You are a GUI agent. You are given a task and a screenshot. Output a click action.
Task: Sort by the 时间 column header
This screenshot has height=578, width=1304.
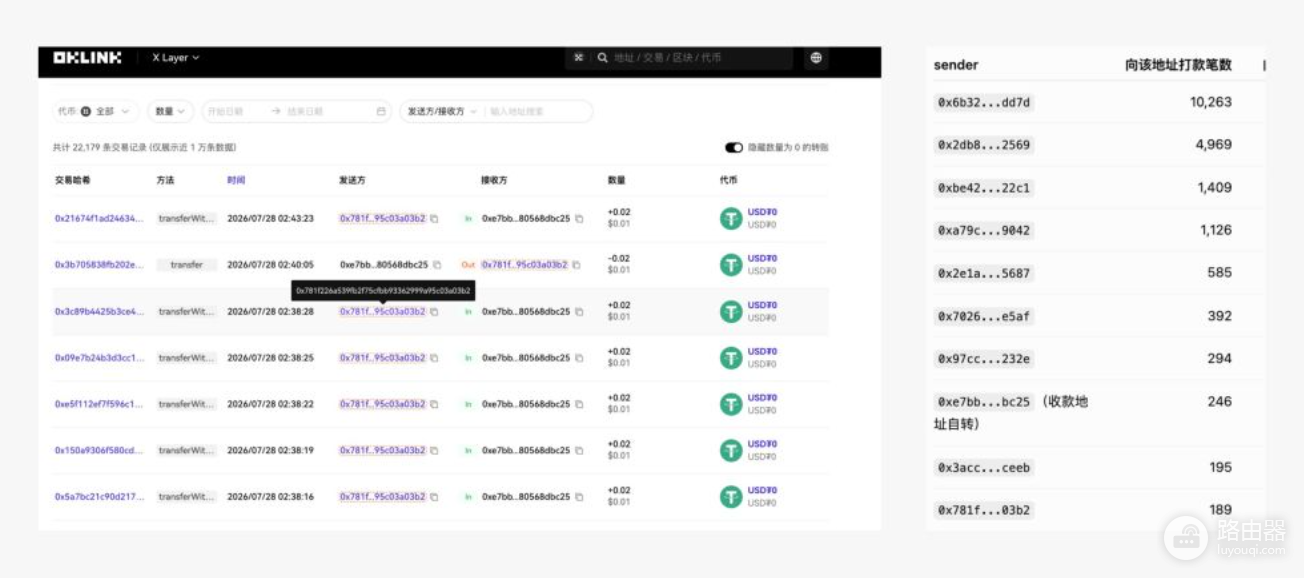(x=236, y=180)
